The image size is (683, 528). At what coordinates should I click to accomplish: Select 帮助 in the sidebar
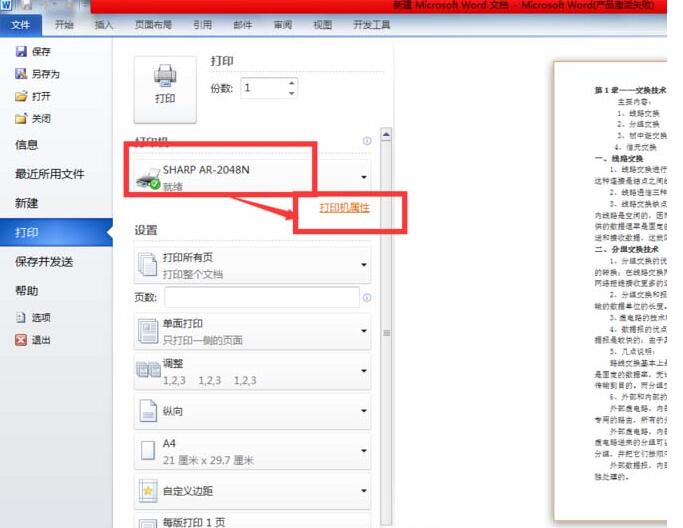[x=56, y=291]
